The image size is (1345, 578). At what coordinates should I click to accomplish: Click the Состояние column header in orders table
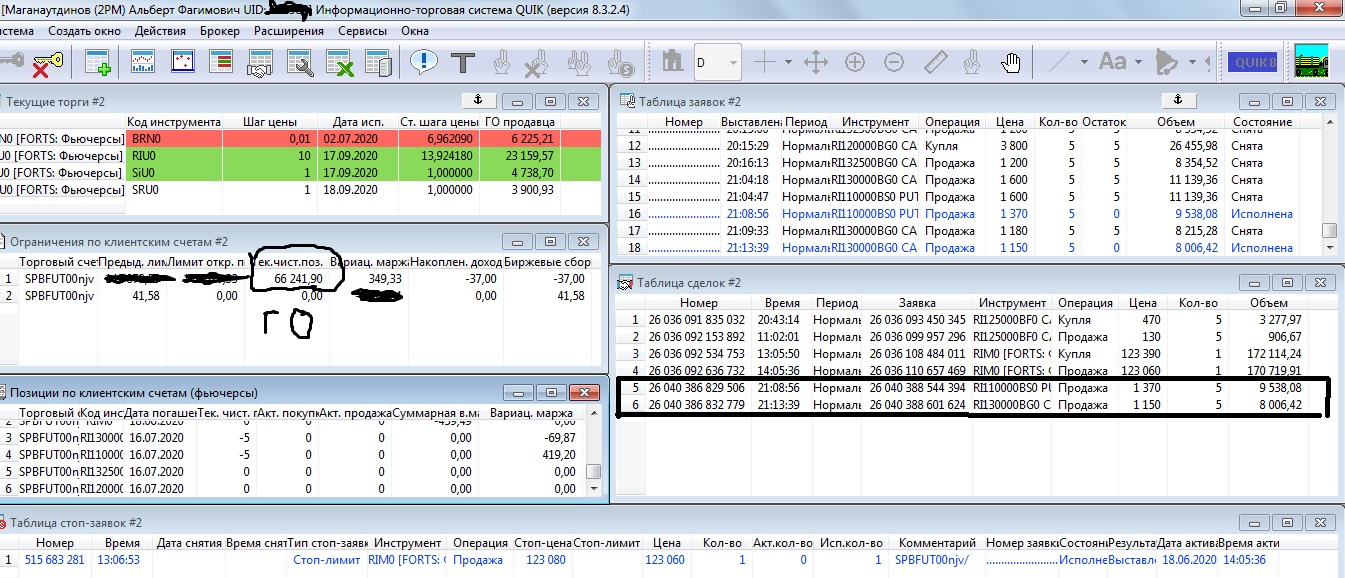click(1261, 122)
